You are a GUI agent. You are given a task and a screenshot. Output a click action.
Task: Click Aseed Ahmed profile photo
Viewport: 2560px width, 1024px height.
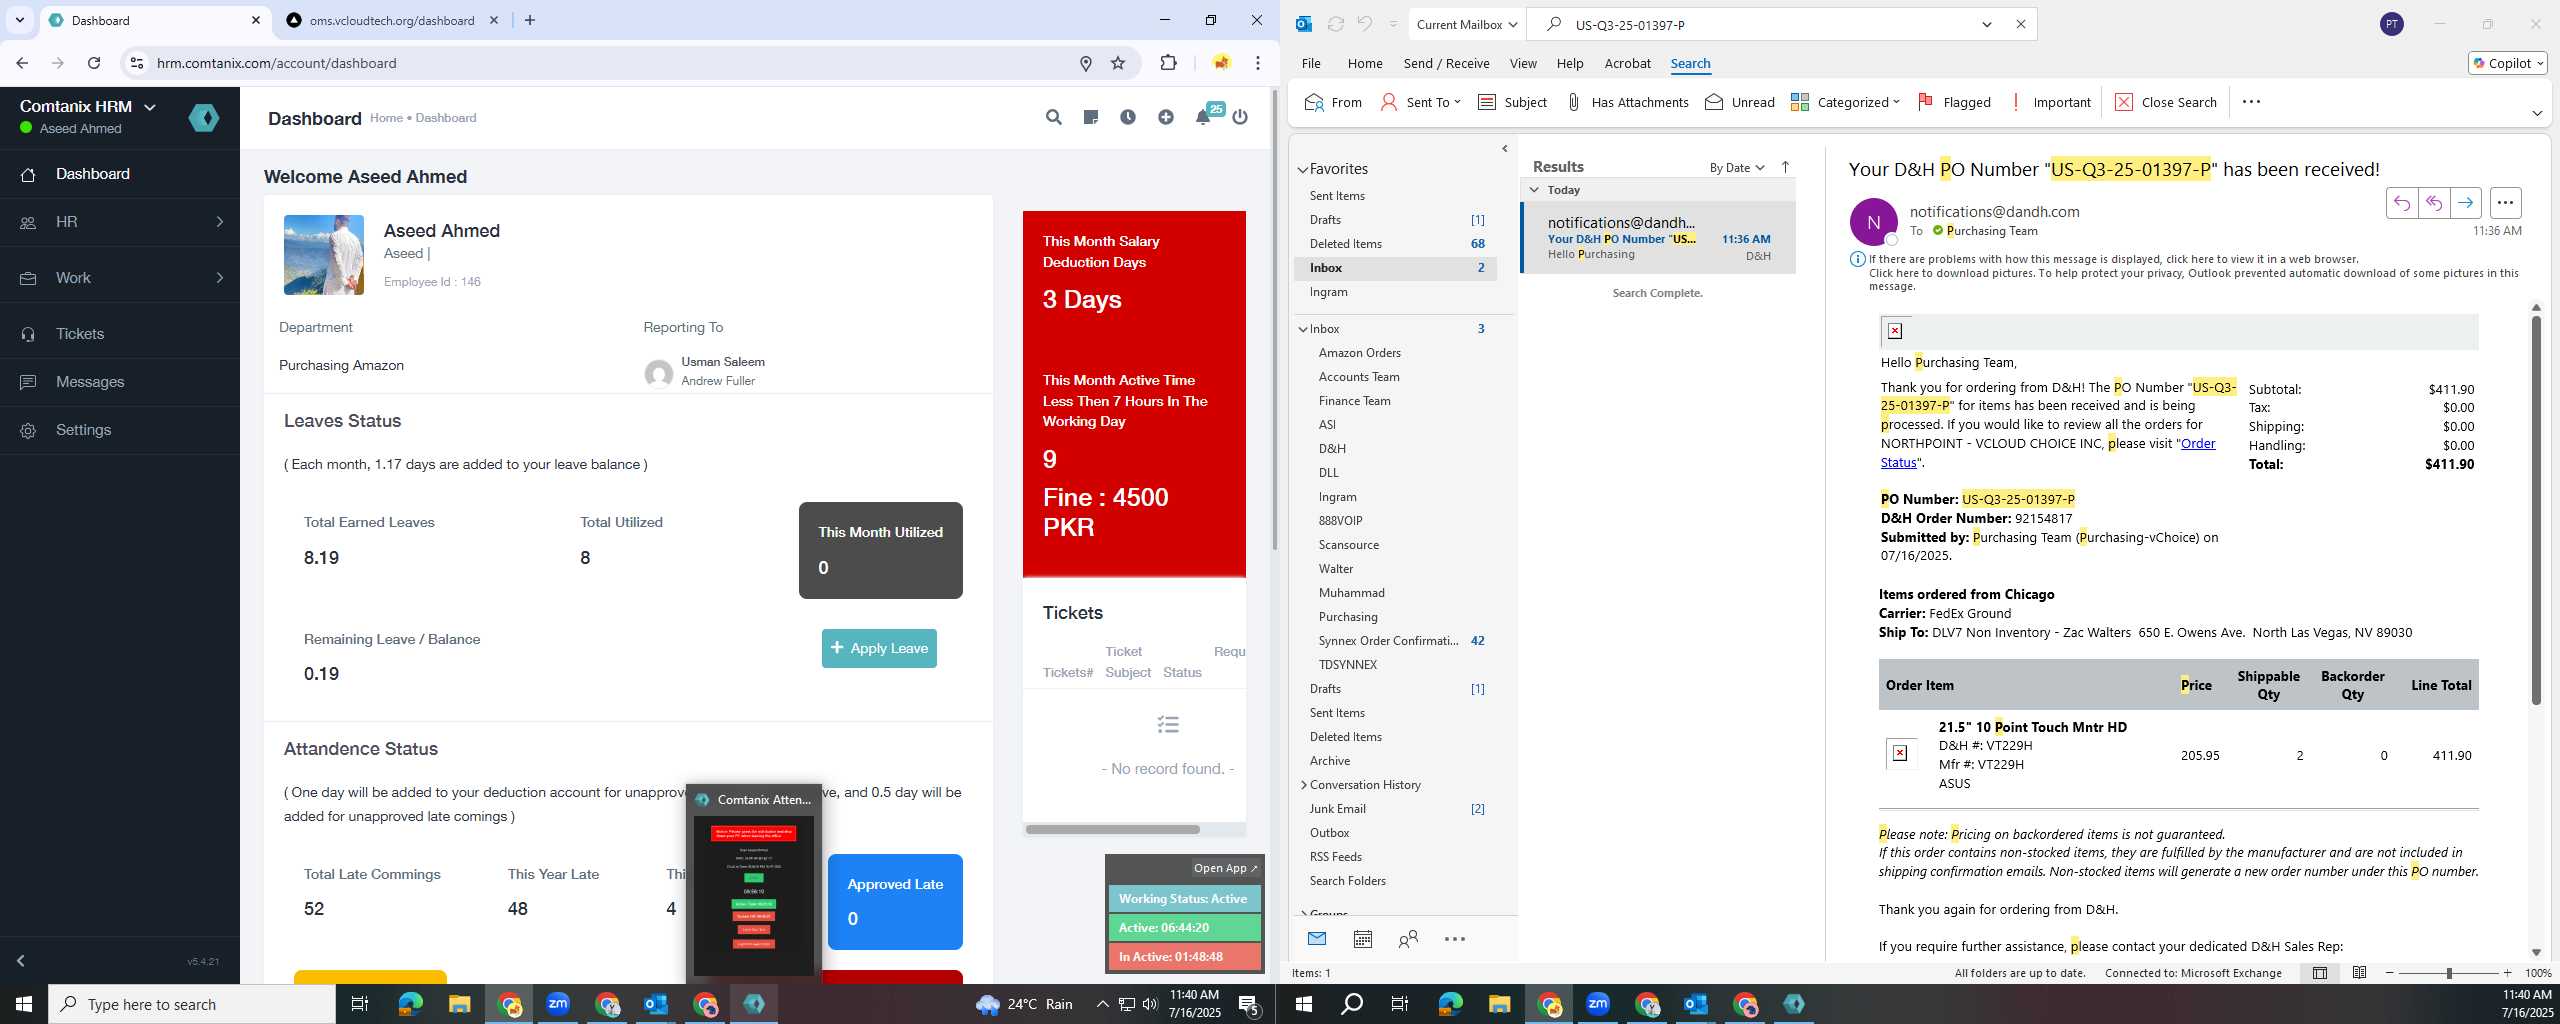tap(323, 255)
